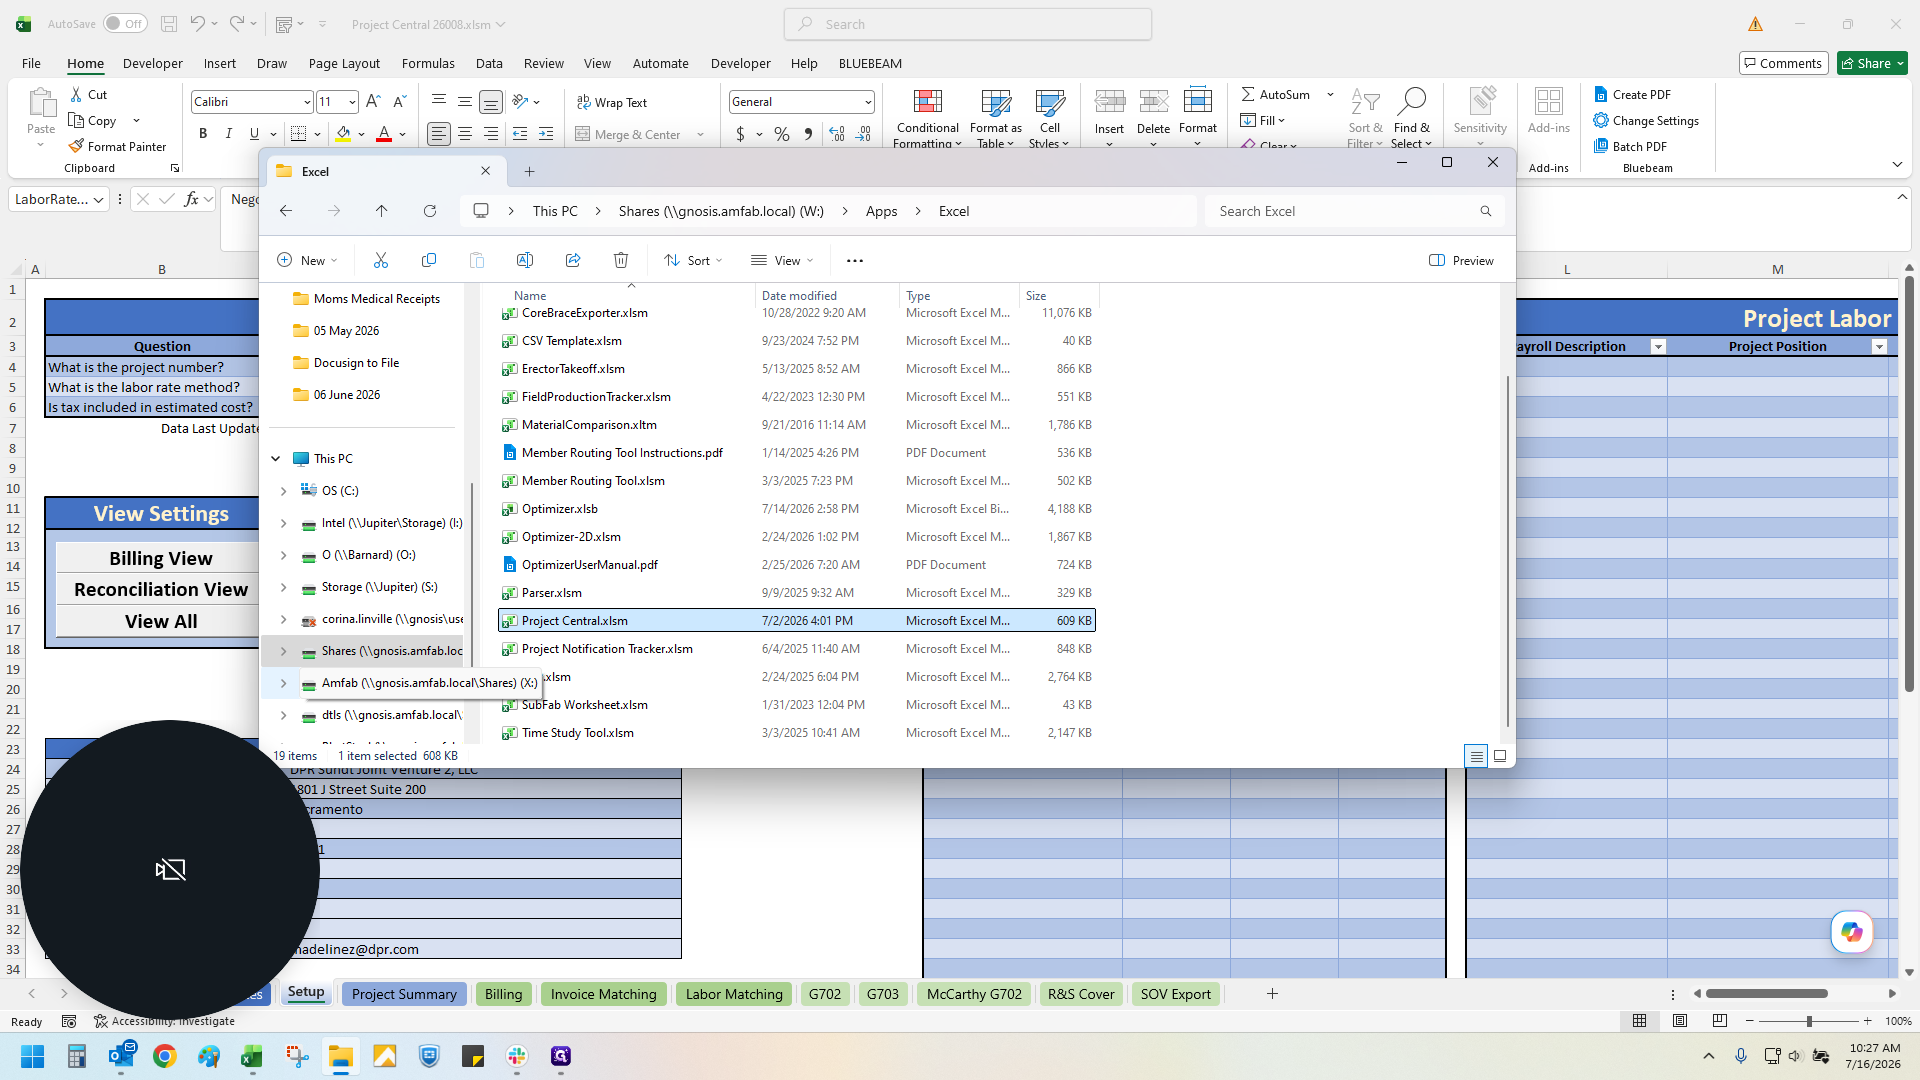Open Conditional Formatting in ribbon
This screenshot has height=1080, width=1920.
tap(927, 118)
